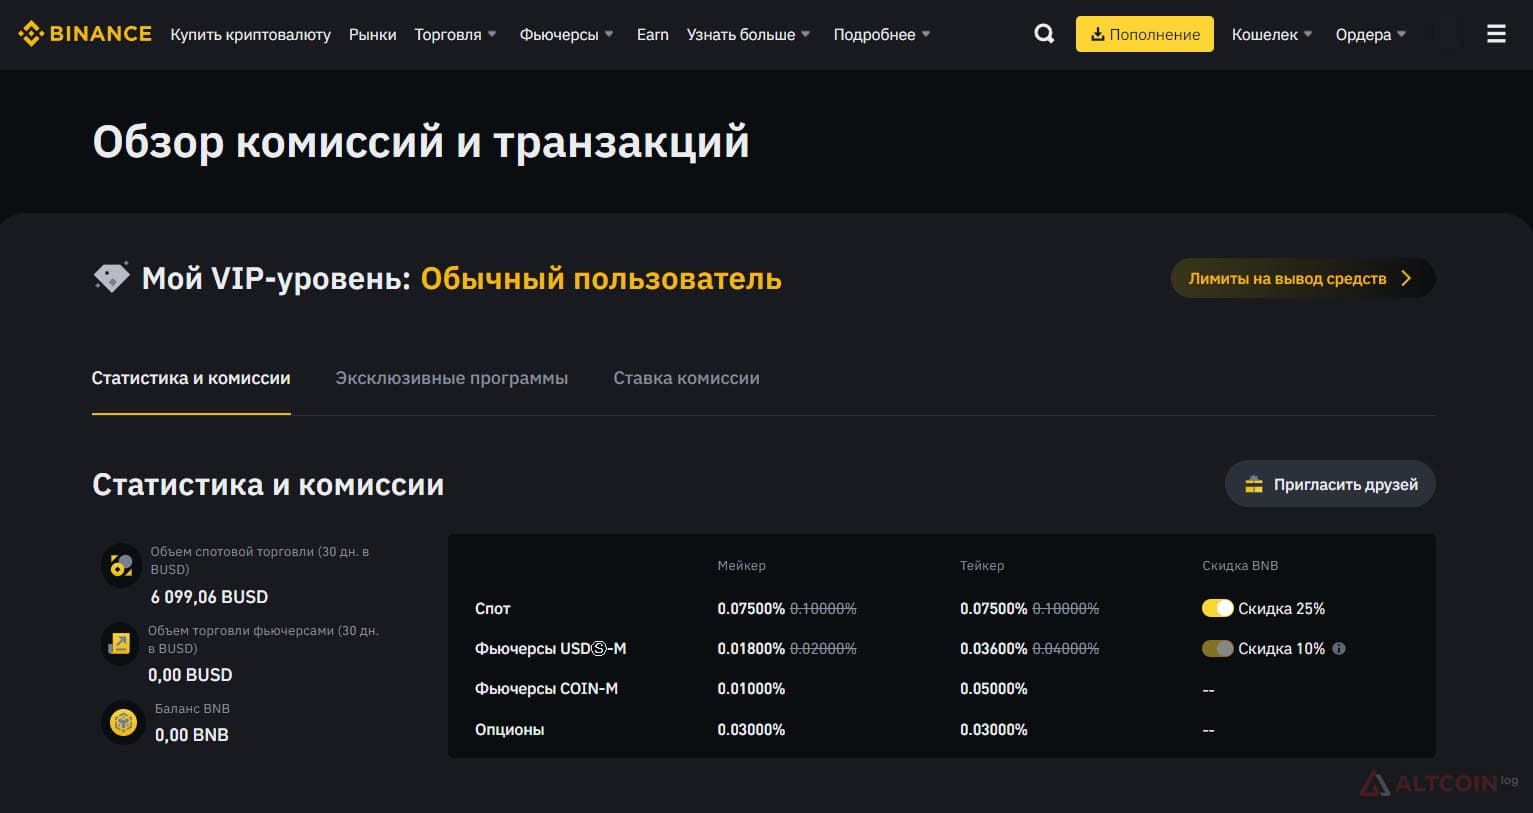1533x813 pixels.
Task: Click the 0.01800% maker fee value
Action: [751, 648]
